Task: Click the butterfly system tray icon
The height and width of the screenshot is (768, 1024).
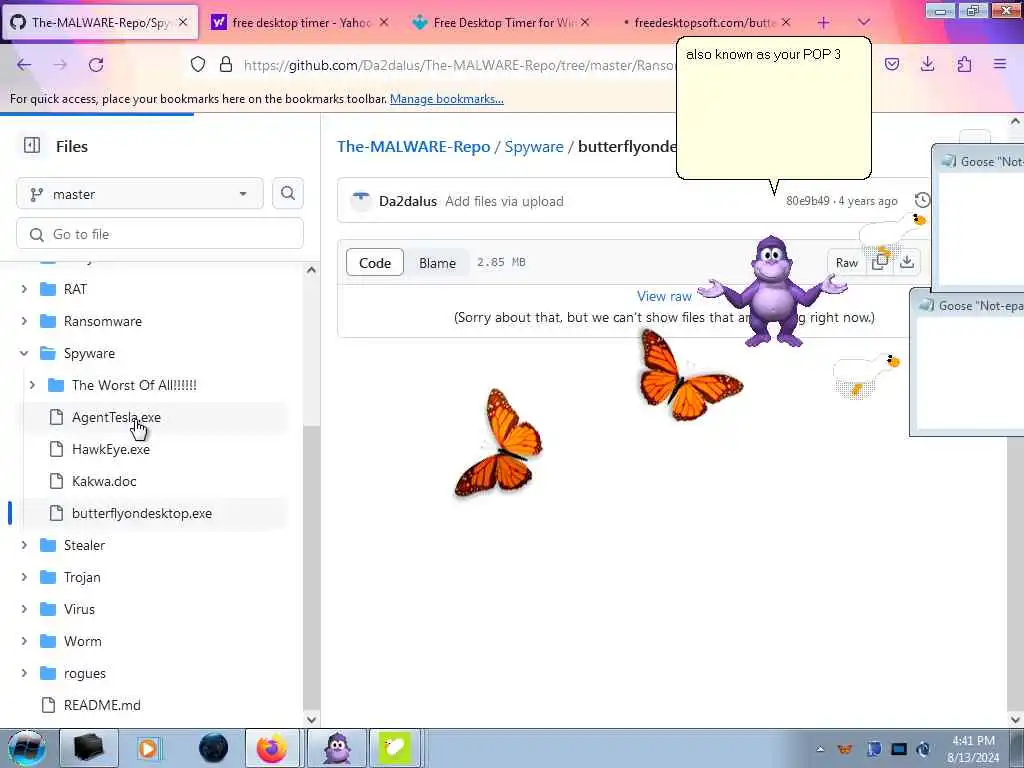Action: [845, 749]
